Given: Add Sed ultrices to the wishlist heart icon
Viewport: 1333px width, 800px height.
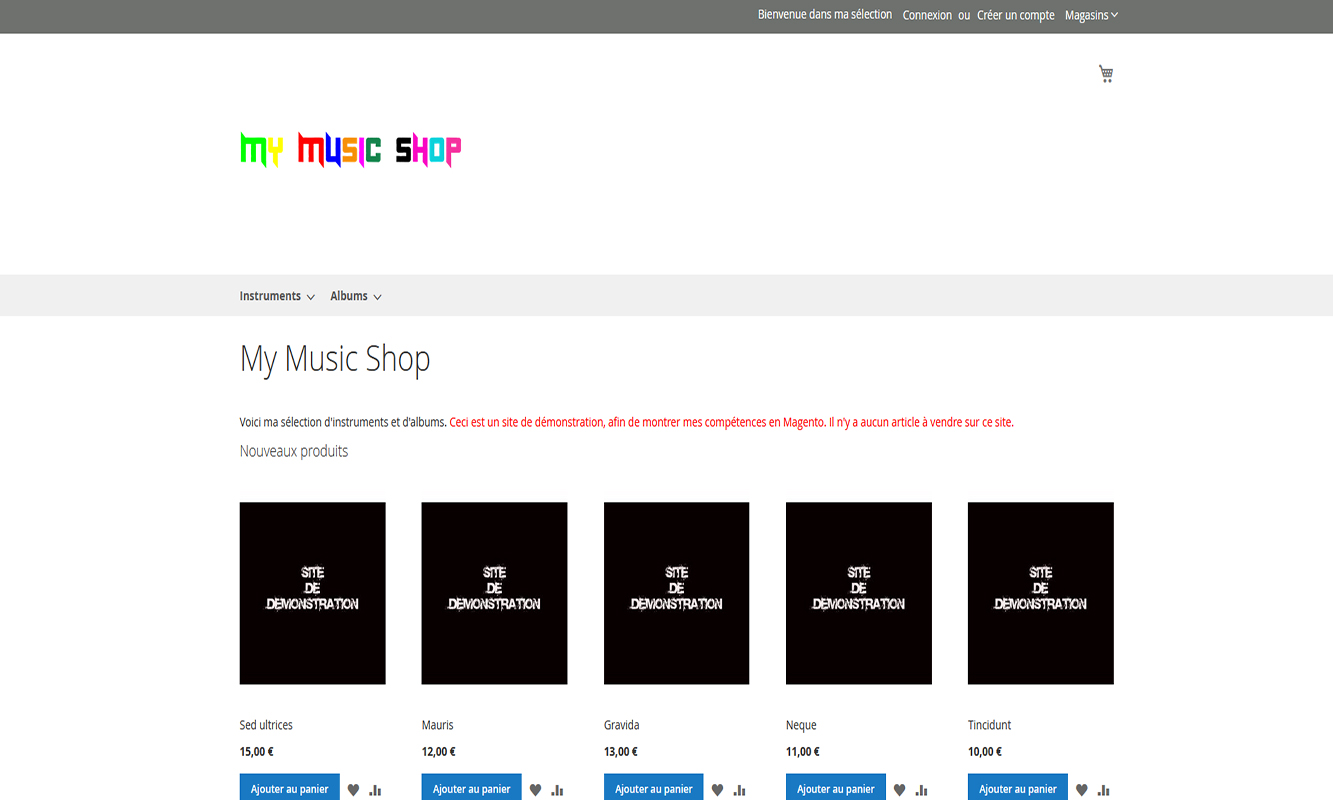Looking at the screenshot, I should 353,789.
